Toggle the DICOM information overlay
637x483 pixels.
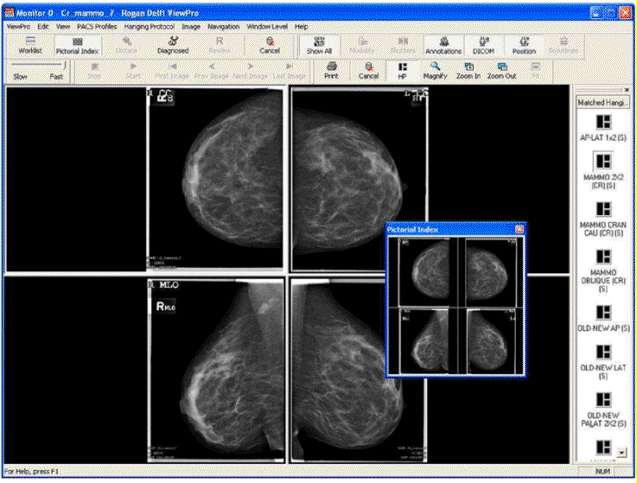click(485, 43)
